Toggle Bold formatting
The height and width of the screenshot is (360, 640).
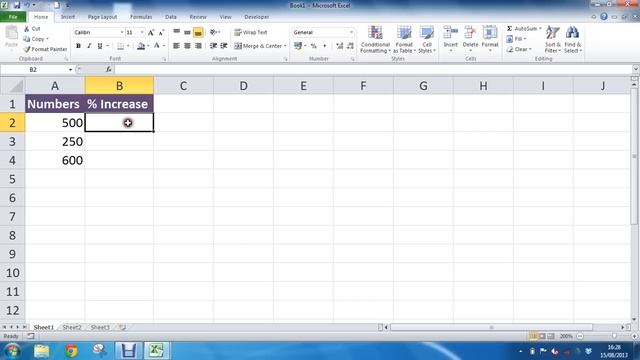click(x=78, y=46)
